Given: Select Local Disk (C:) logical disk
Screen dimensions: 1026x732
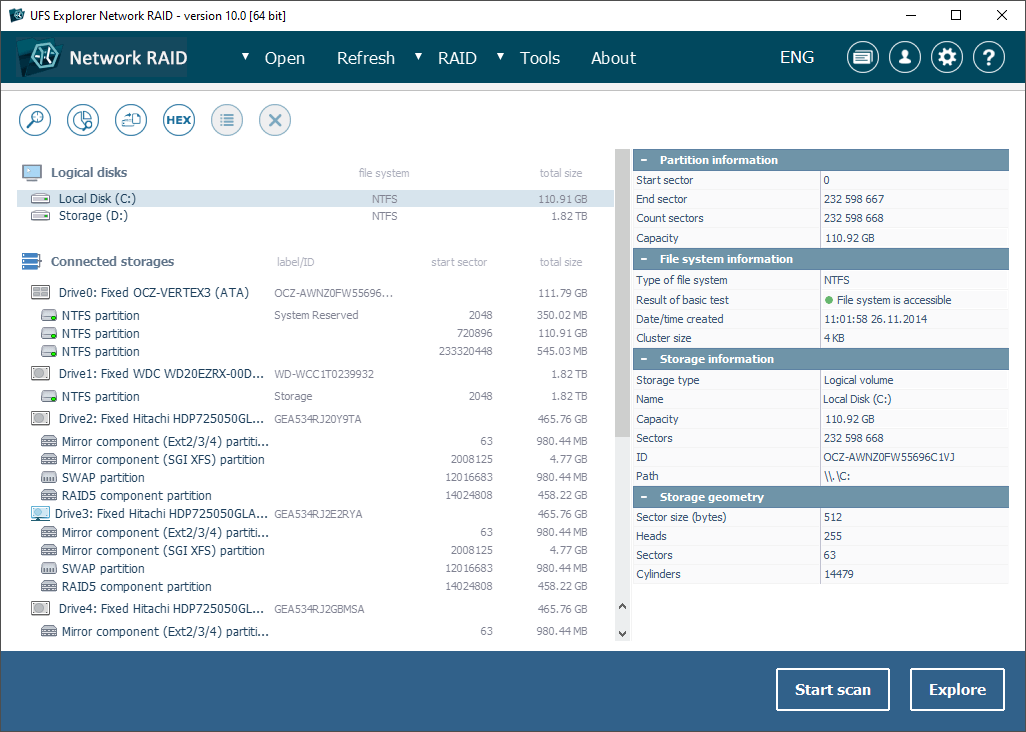Looking at the screenshot, I should coord(315,198).
